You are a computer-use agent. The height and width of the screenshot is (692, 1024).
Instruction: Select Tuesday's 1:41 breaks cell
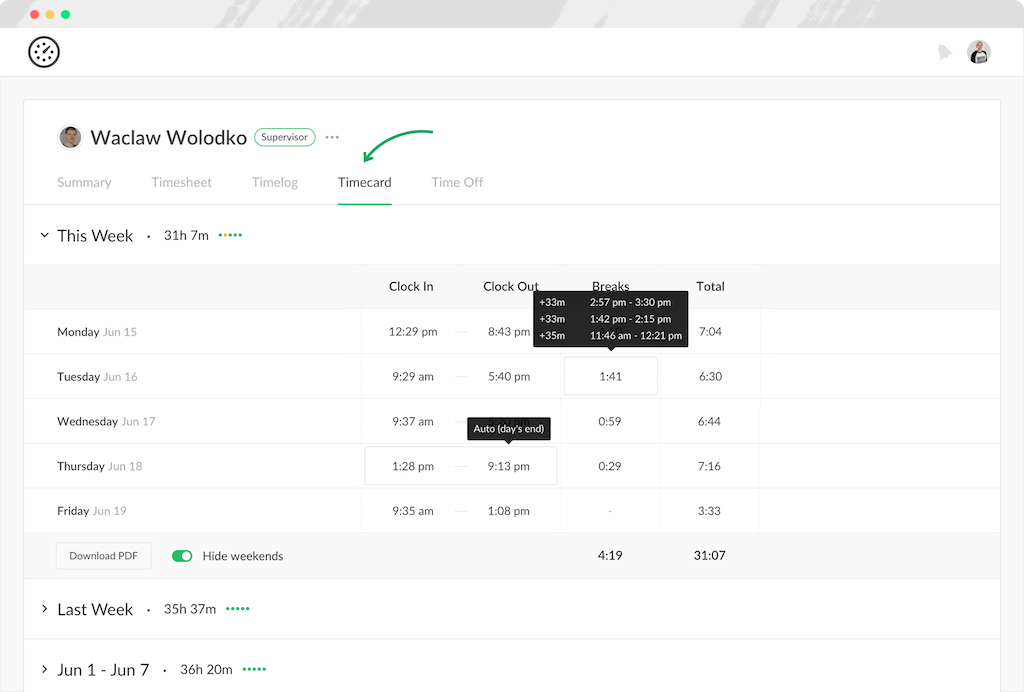tap(610, 376)
